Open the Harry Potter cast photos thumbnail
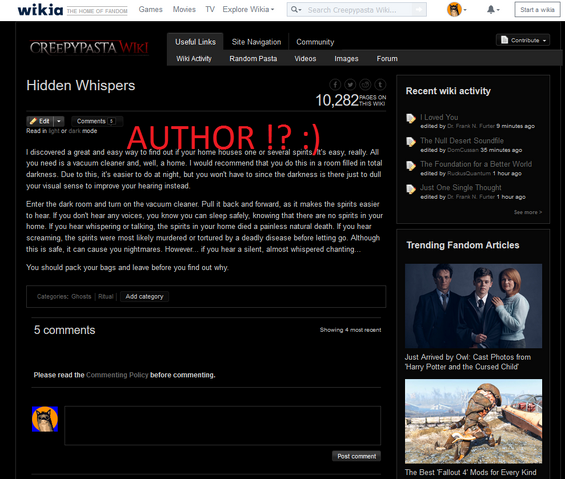The height and width of the screenshot is (479, 565). (x=473, y=306)
